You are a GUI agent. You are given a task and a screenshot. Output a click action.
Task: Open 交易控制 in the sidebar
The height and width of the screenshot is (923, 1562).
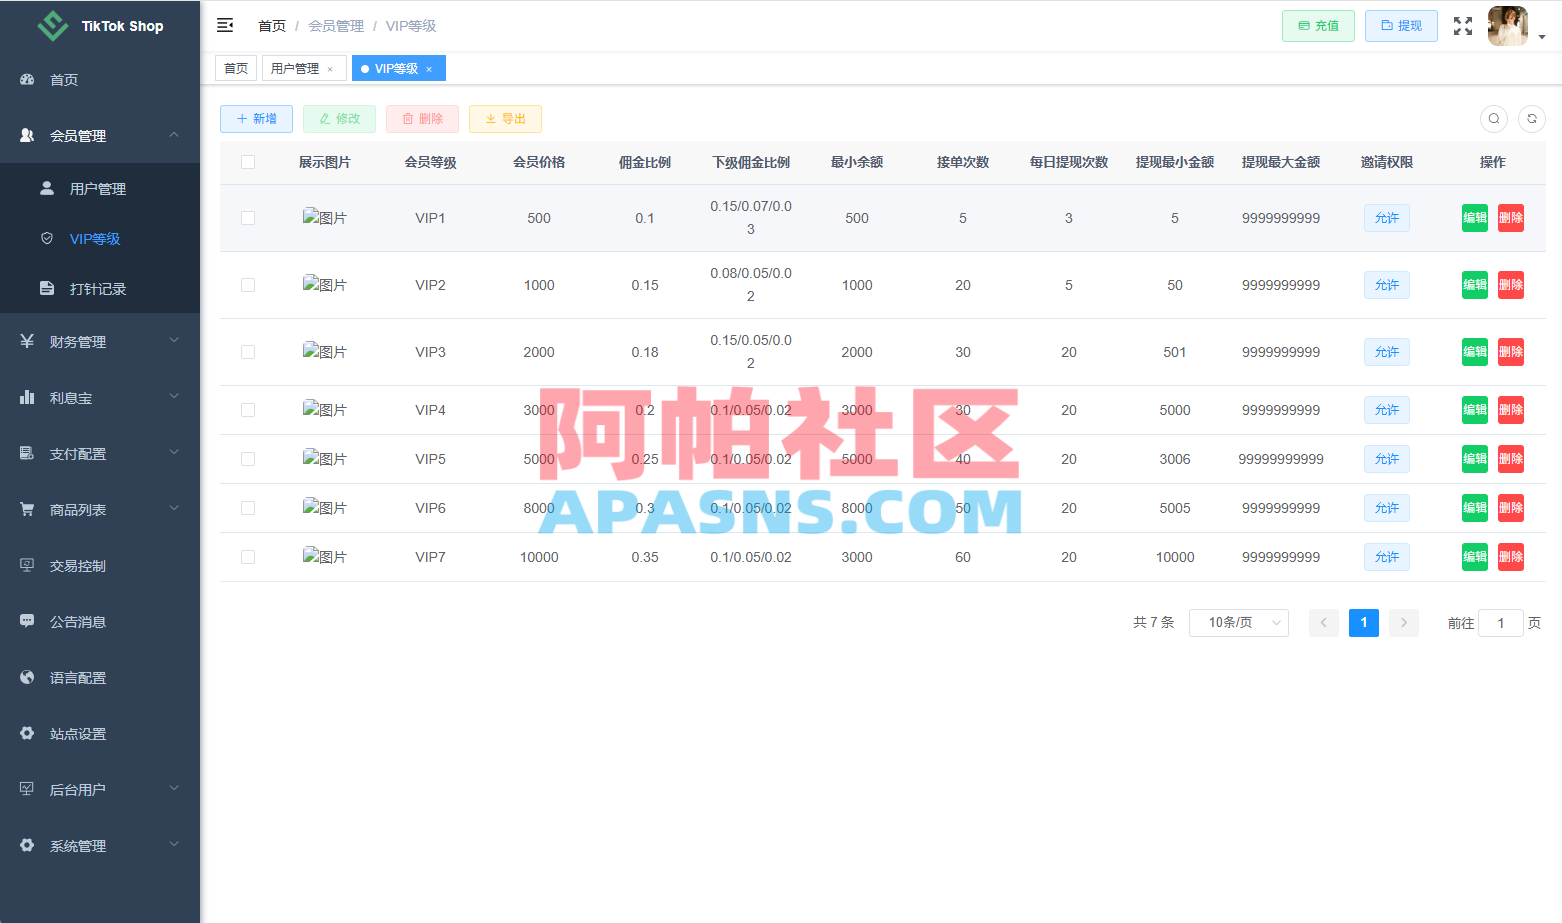100,566
